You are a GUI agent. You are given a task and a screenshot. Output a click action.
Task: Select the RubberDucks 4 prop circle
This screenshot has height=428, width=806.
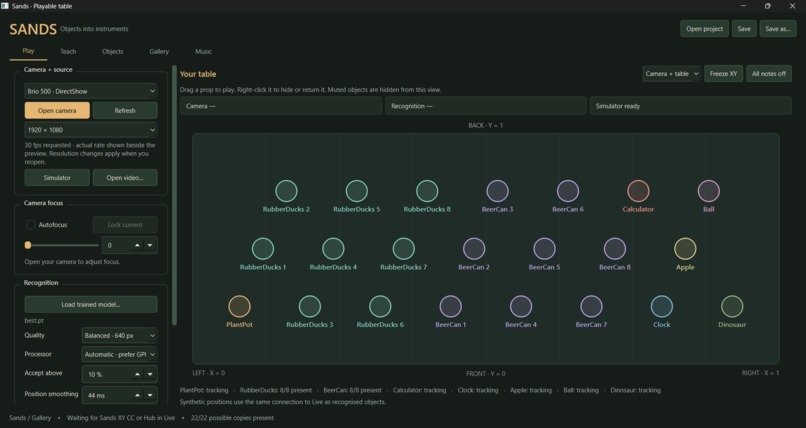pos(333,249)
